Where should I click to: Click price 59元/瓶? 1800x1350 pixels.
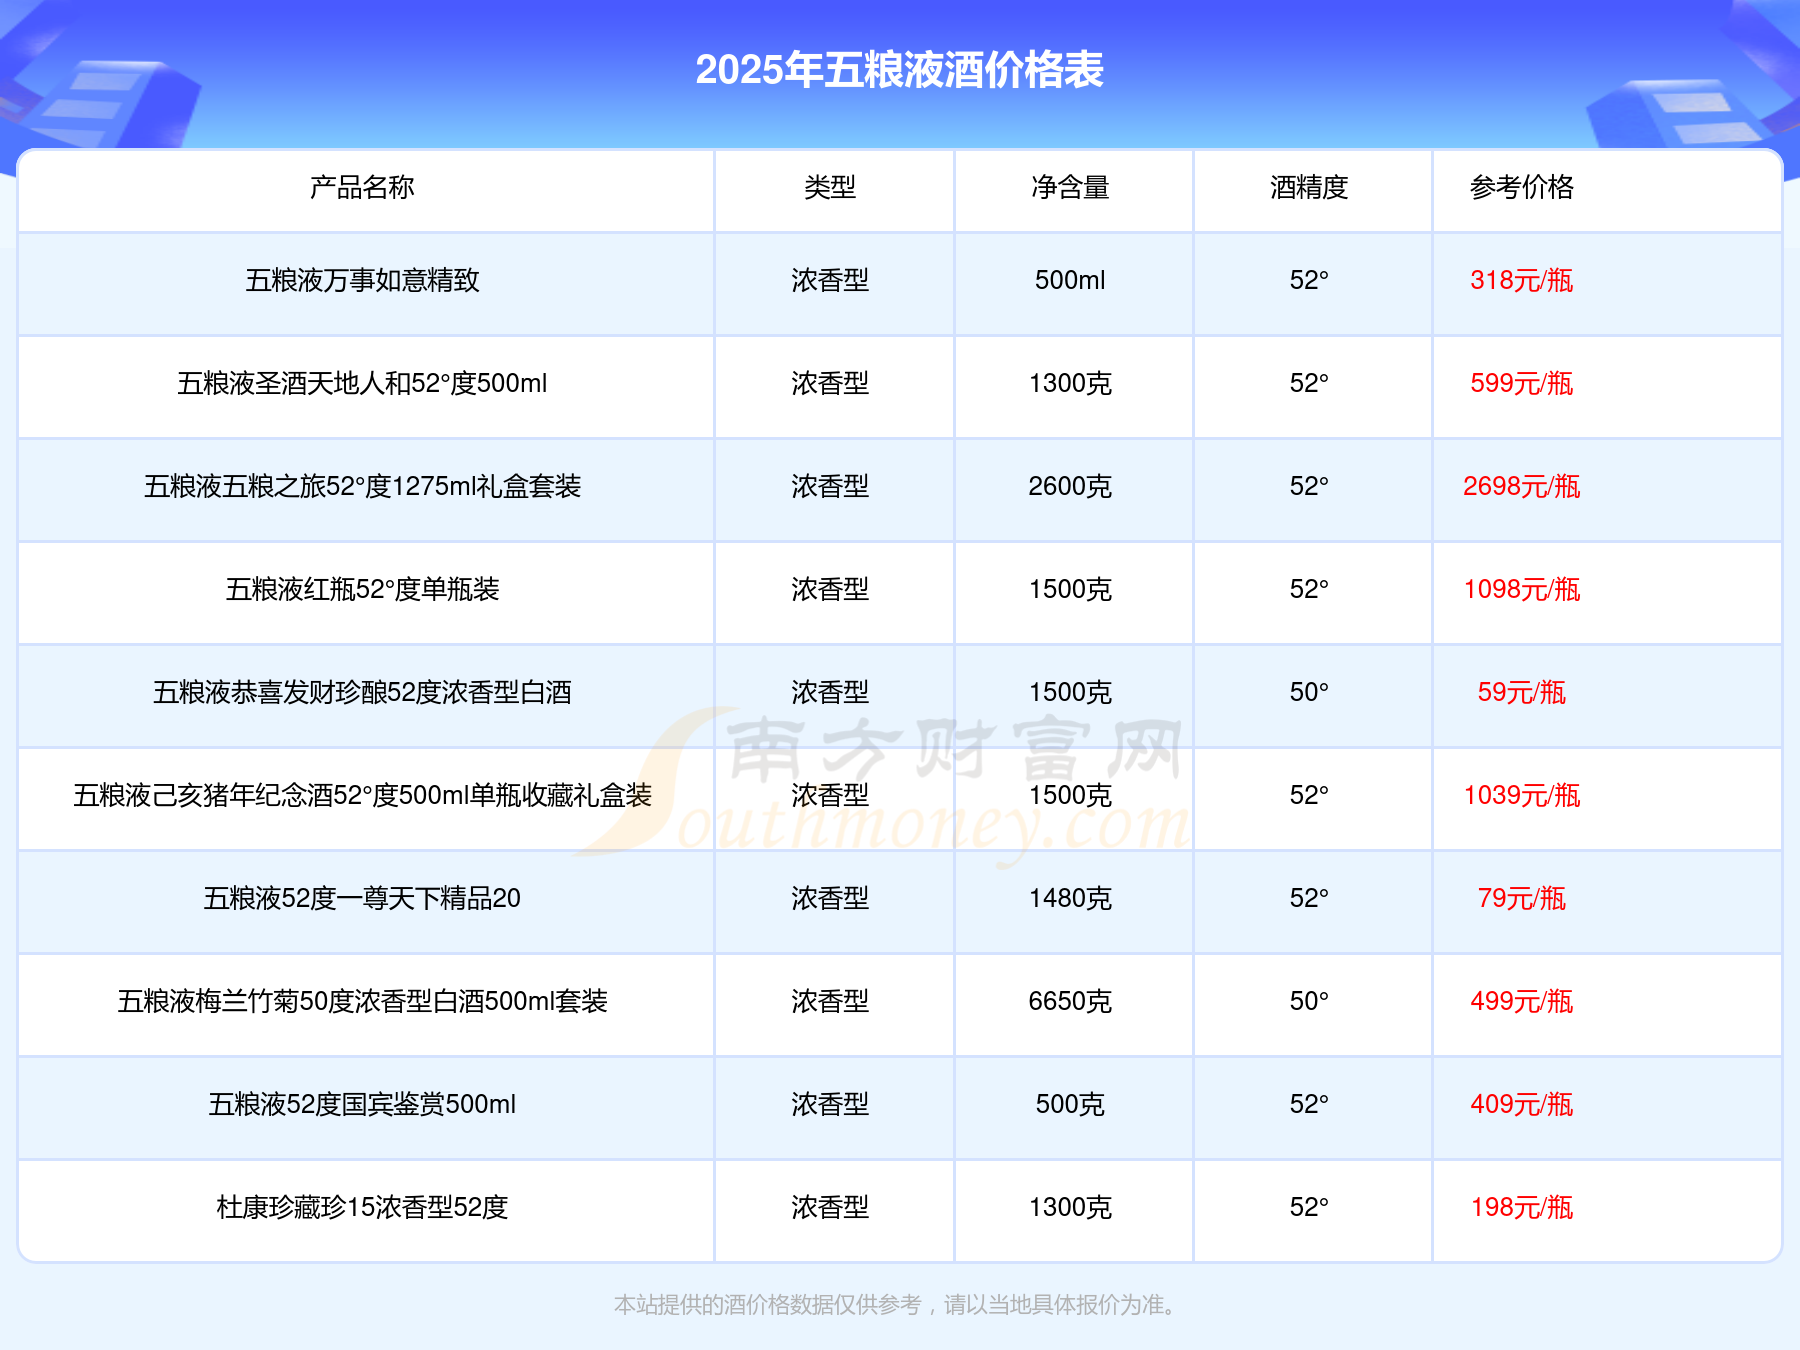point(1522,692)
